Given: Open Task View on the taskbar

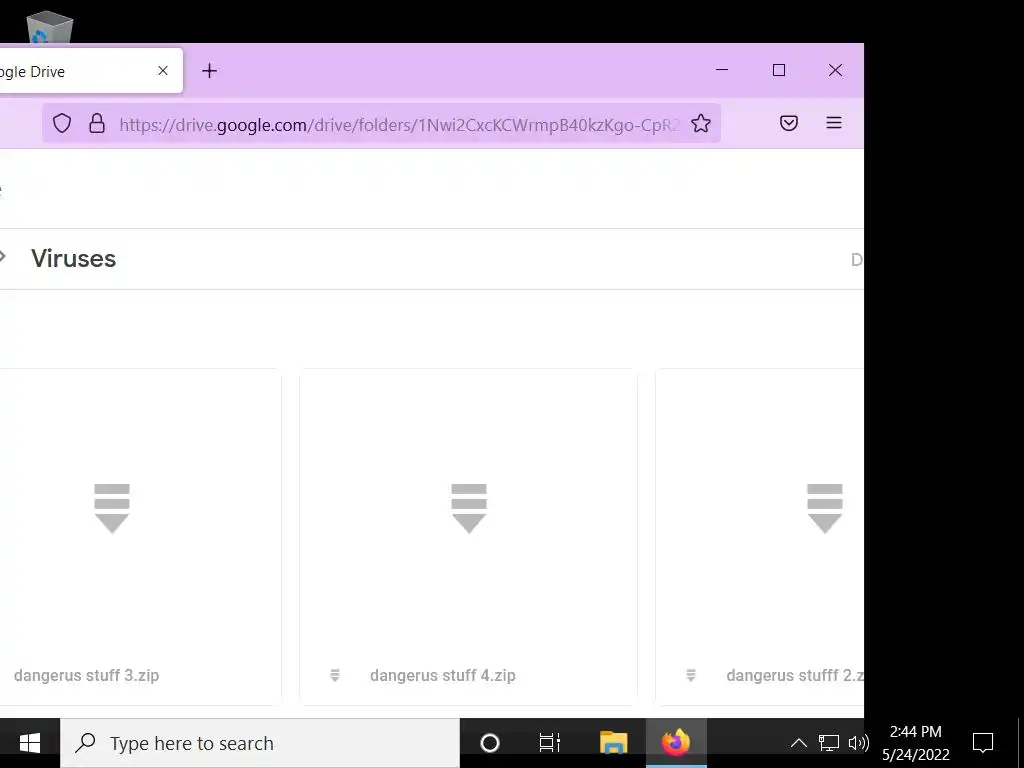Looking at the screenshot, I should (x=550, y=743).
